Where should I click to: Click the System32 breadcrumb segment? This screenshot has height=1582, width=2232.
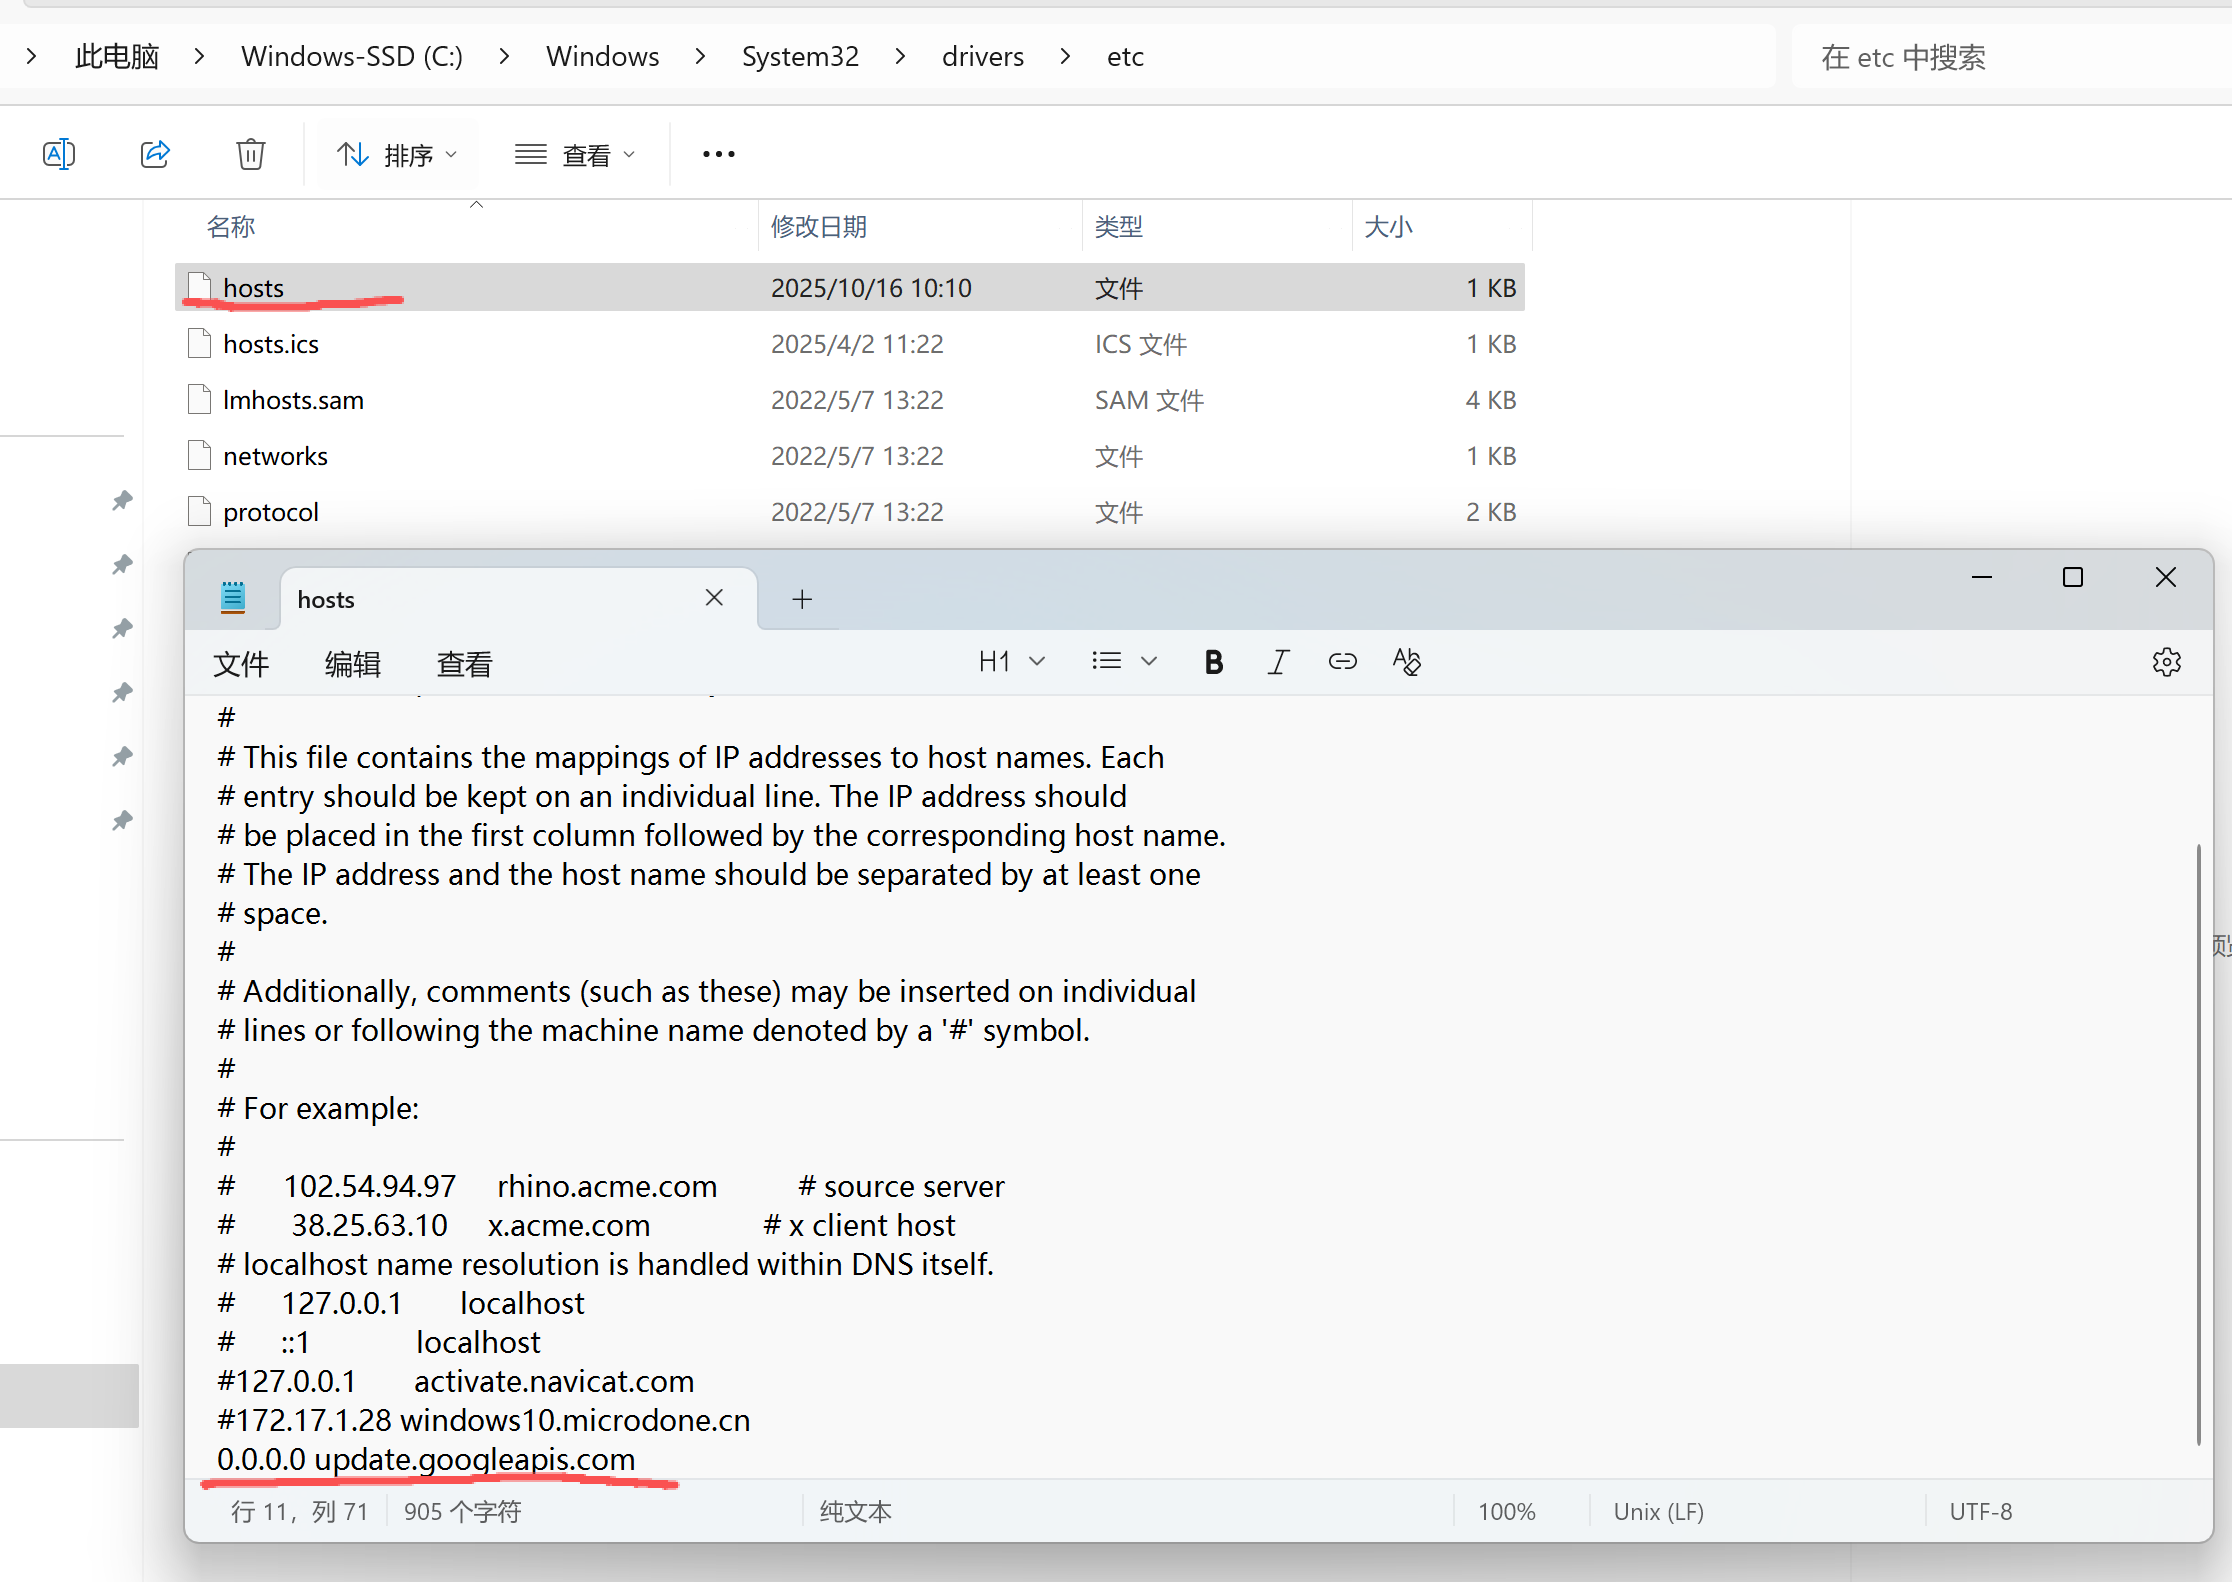pyautogui.click(x=800, y=57)
